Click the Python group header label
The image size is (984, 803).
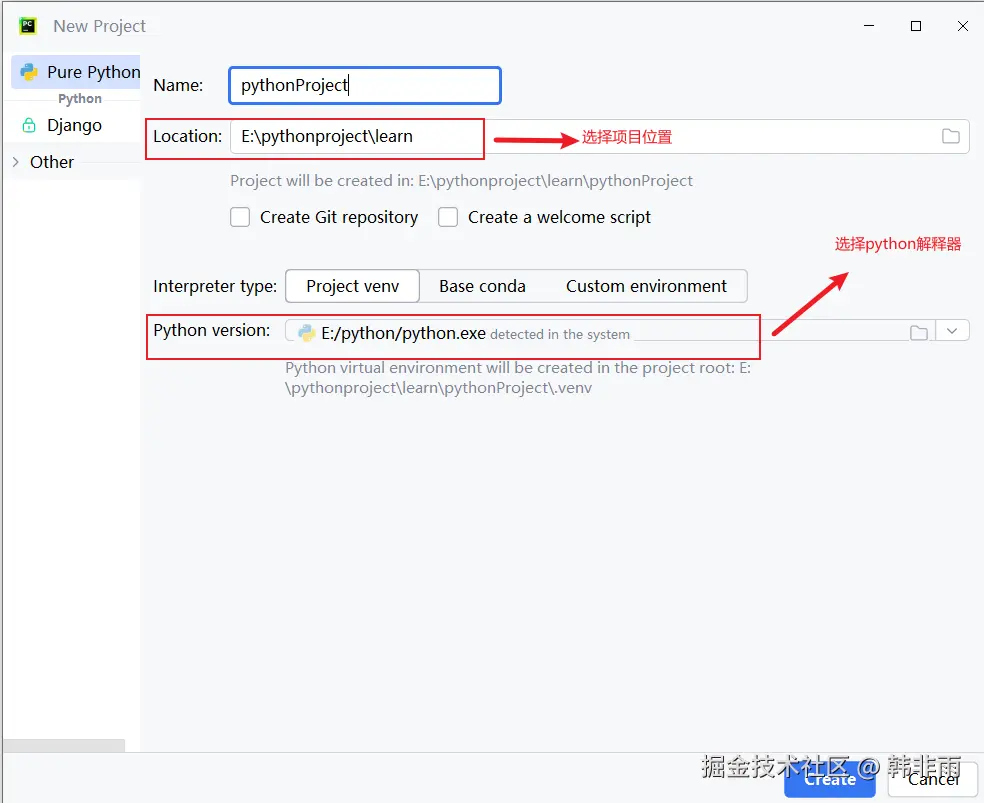click(80, 98)
